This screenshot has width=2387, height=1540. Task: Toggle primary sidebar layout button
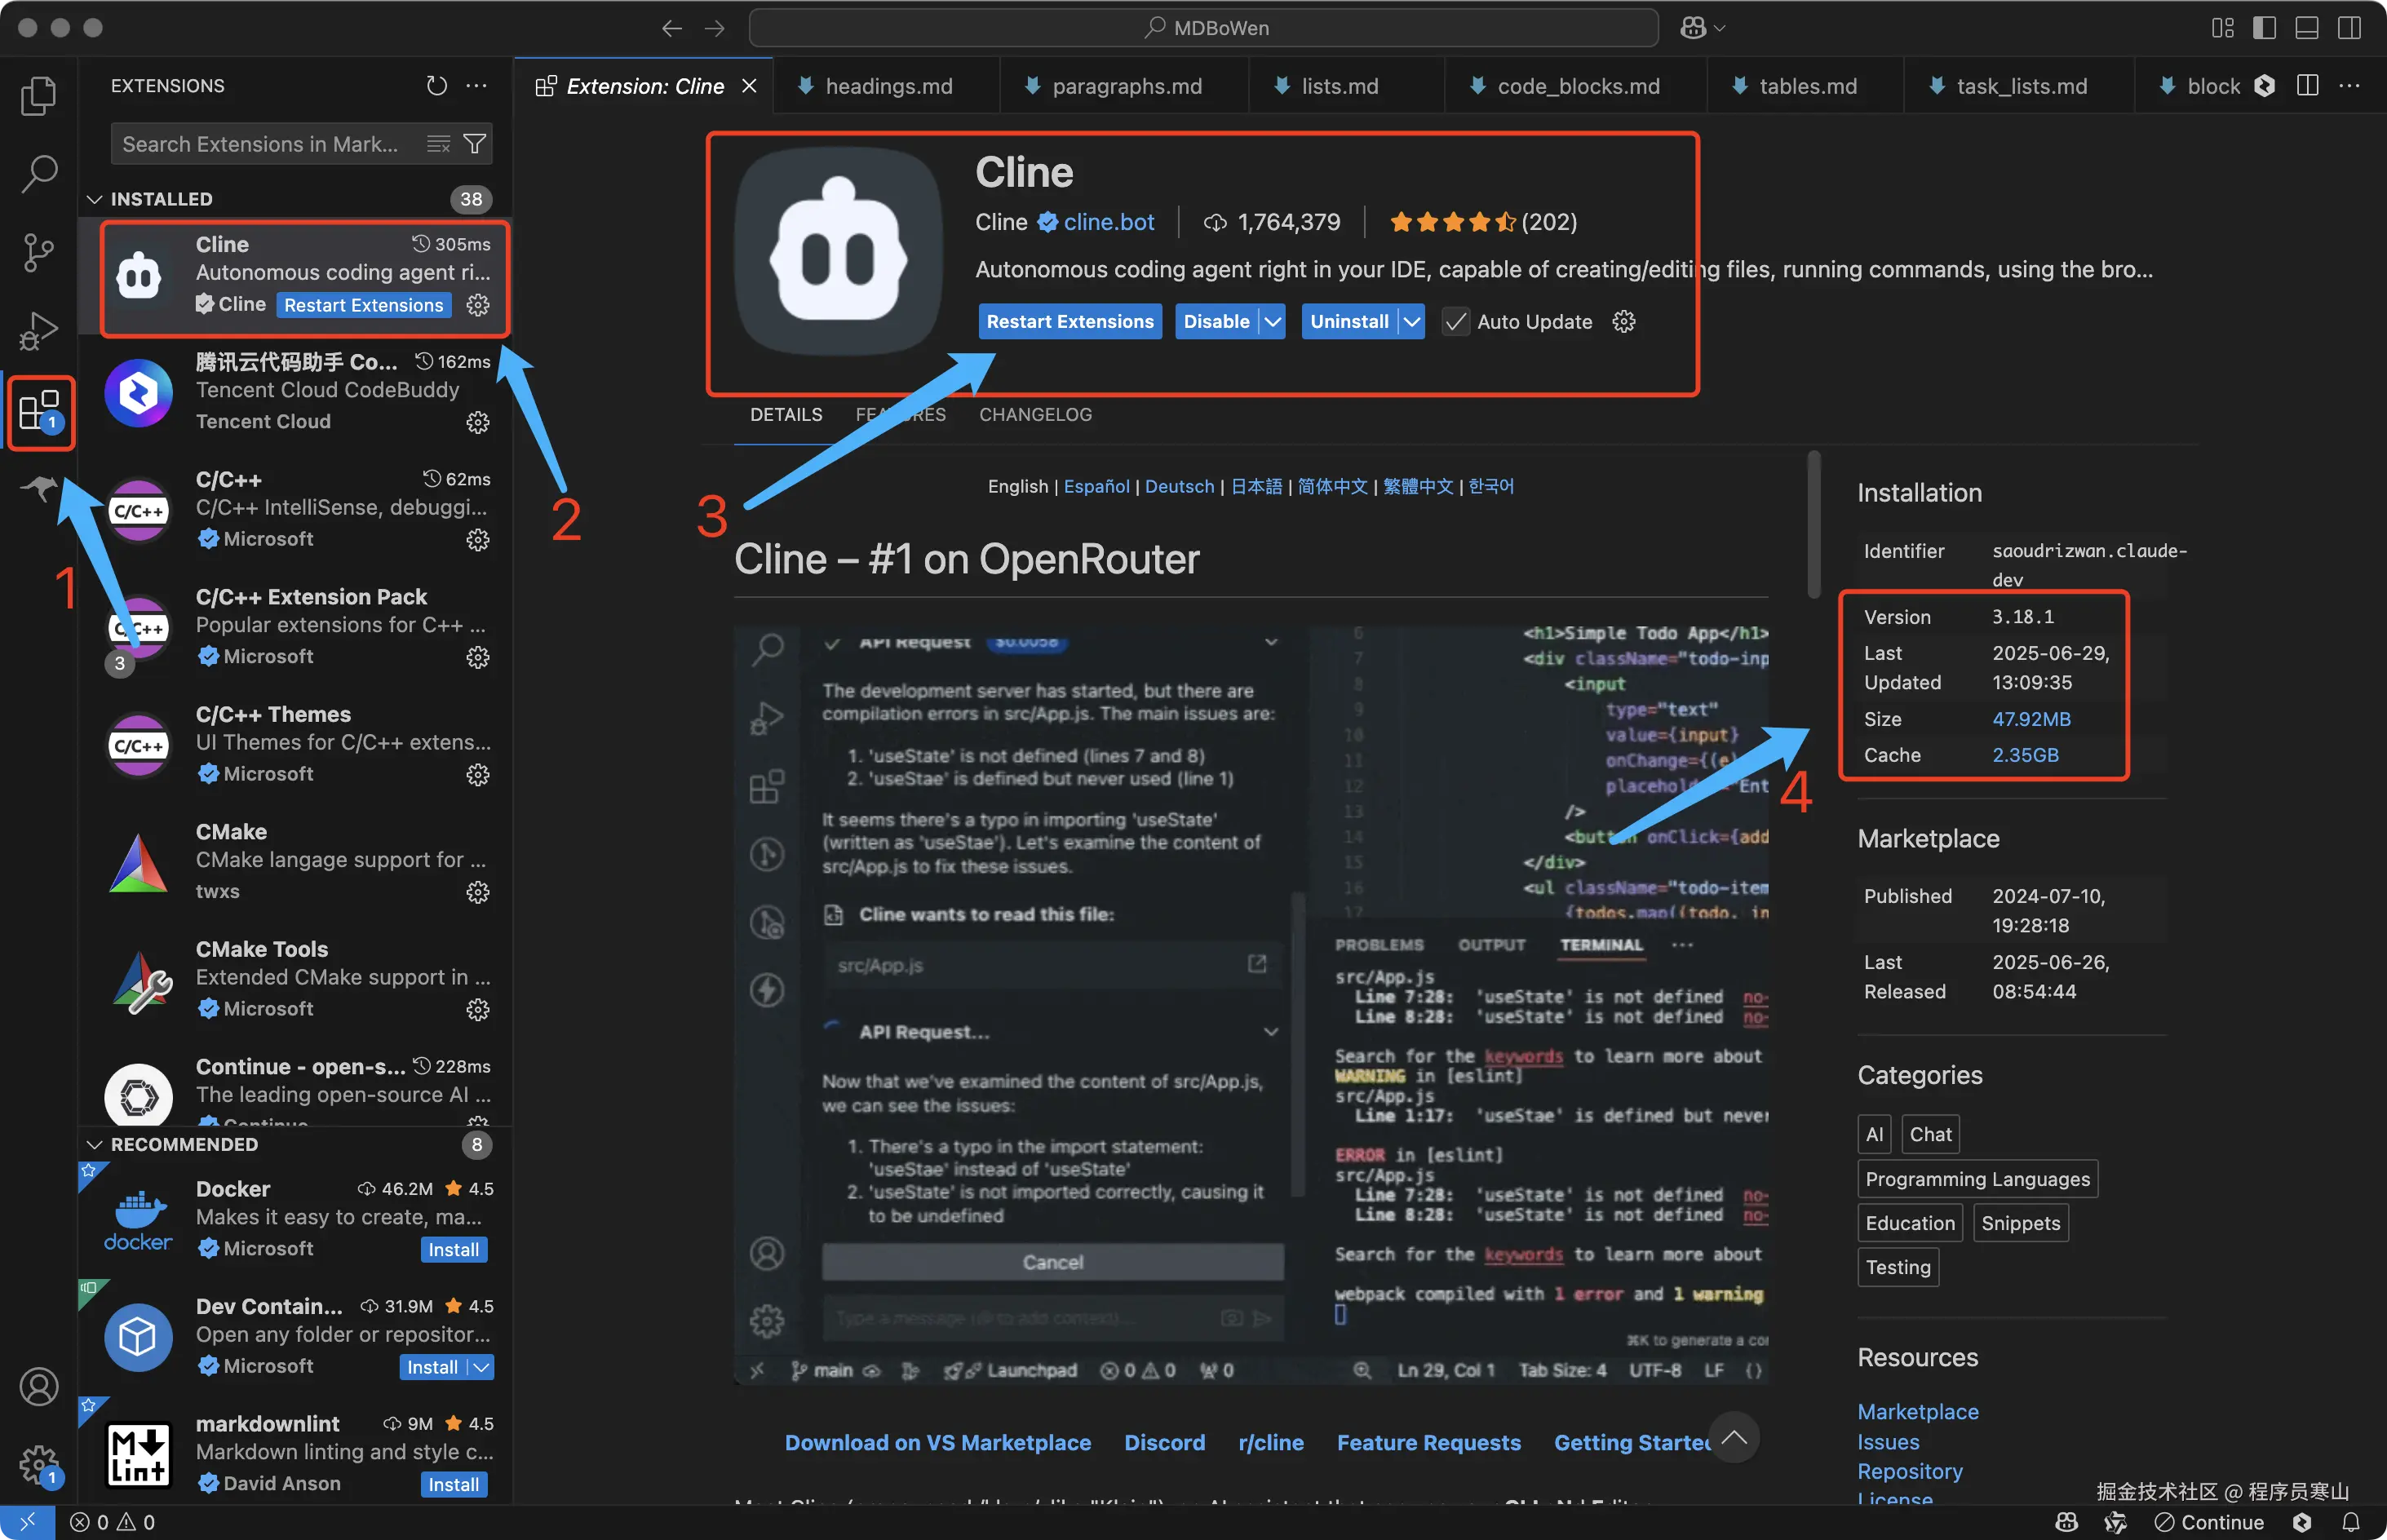2264,28
